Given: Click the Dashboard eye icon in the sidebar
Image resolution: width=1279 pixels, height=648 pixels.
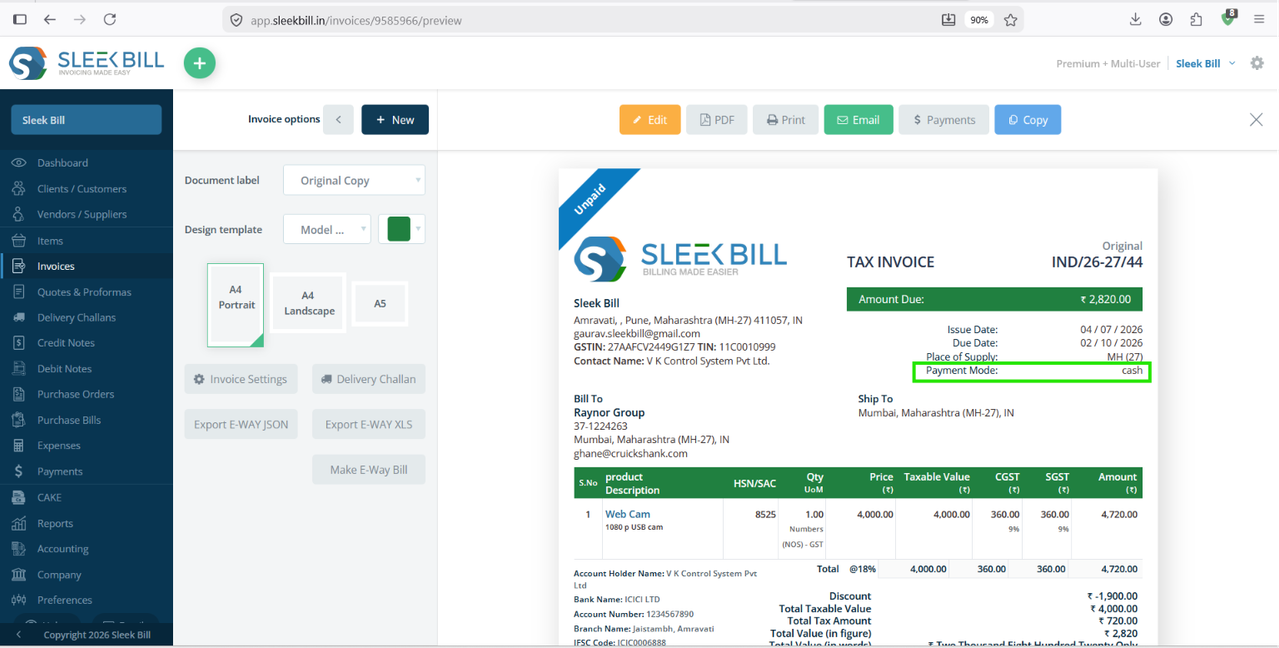Looking at the screenshot, I should pos(19,163).
